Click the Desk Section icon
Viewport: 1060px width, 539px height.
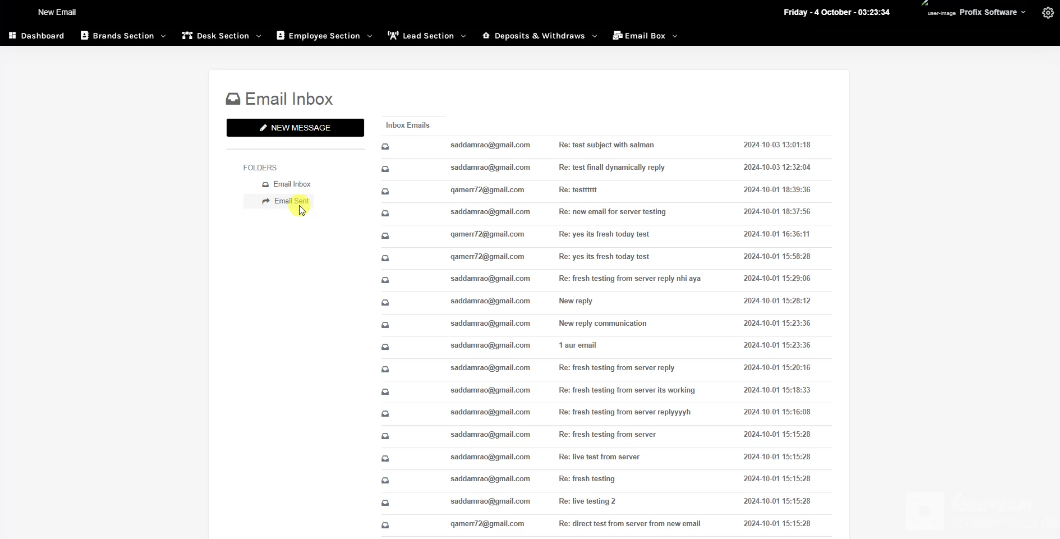pos(187,36)
